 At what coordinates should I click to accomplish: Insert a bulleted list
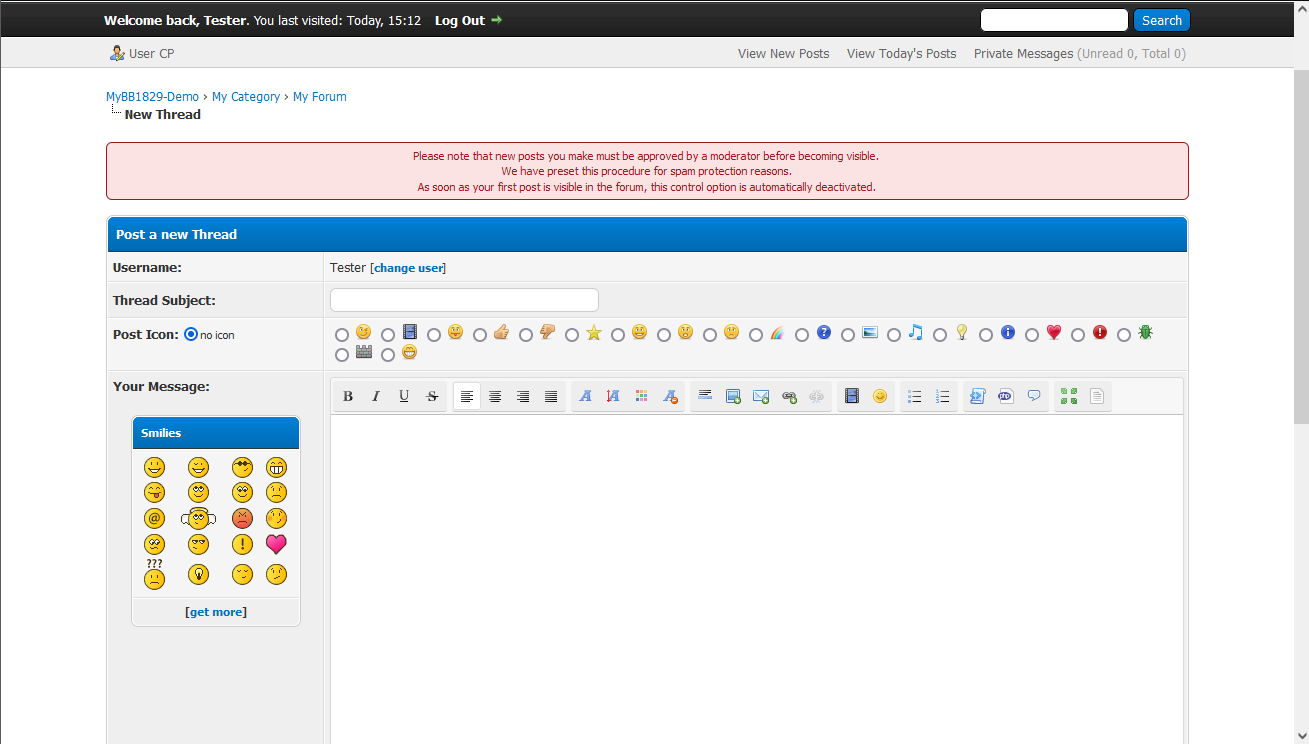(914, 396)
